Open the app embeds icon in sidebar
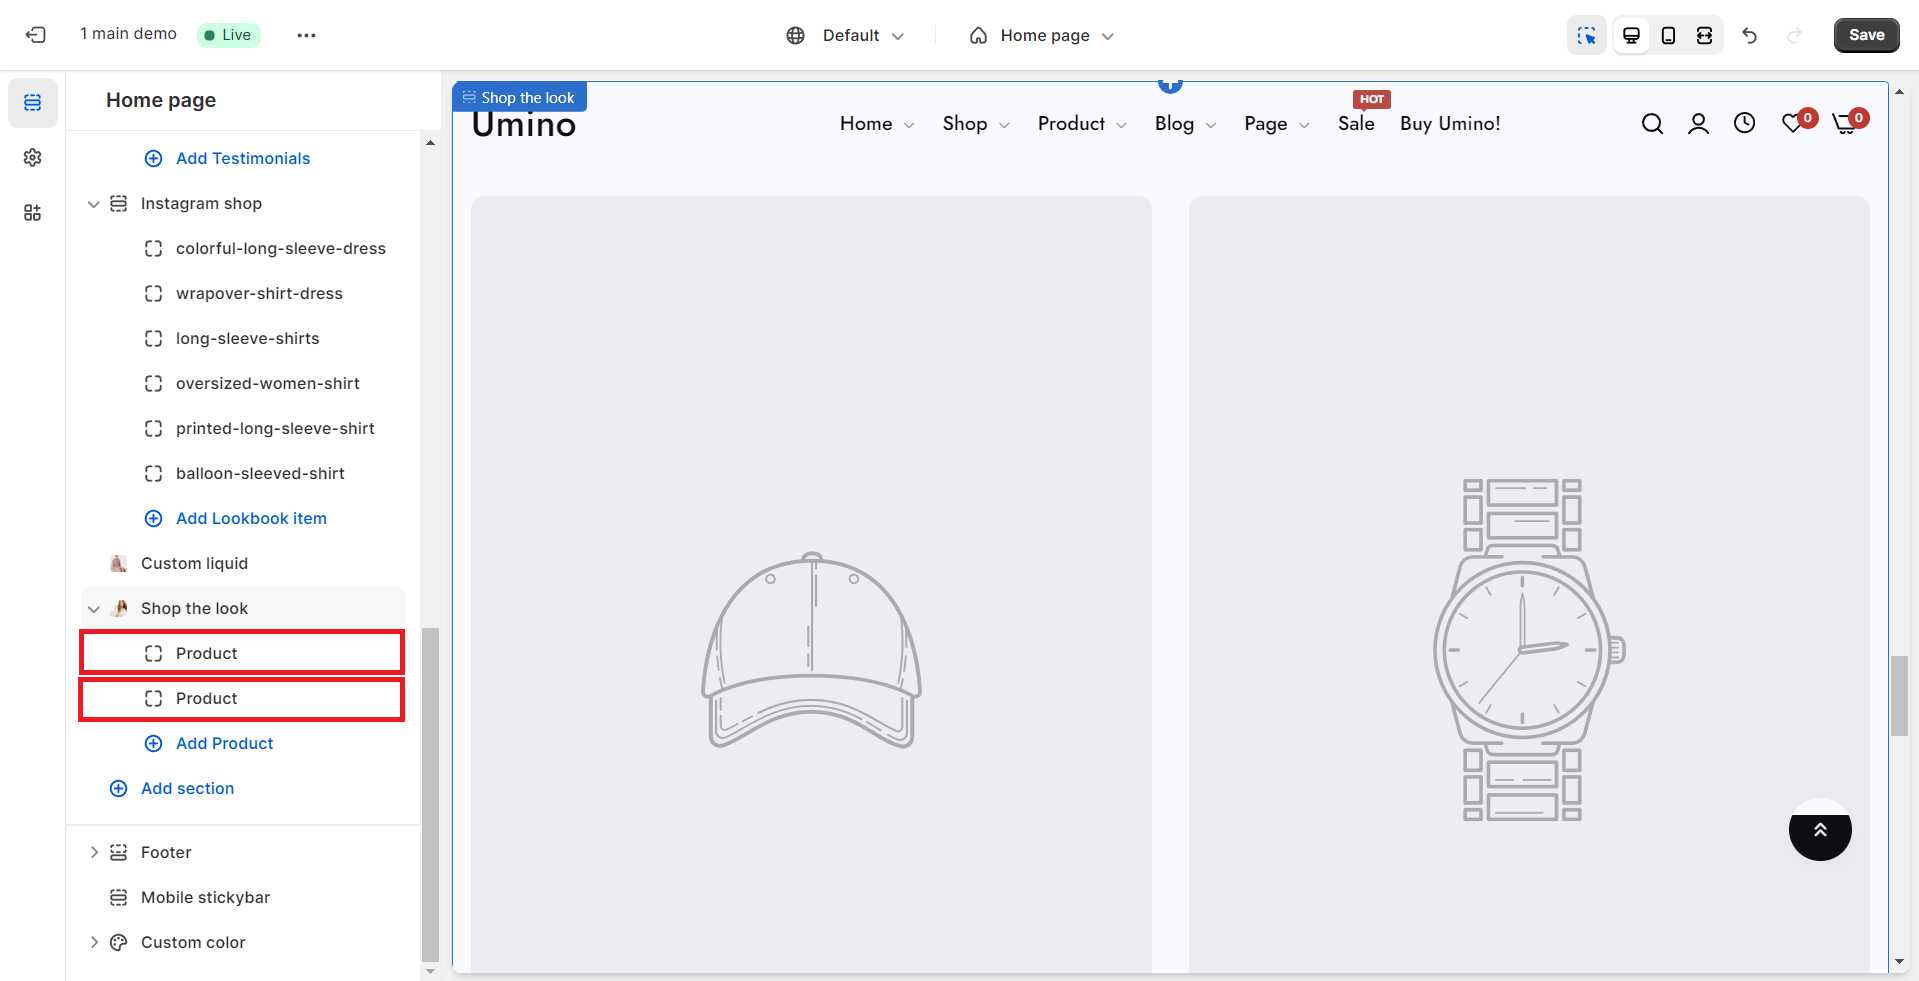 coord(33,213)
